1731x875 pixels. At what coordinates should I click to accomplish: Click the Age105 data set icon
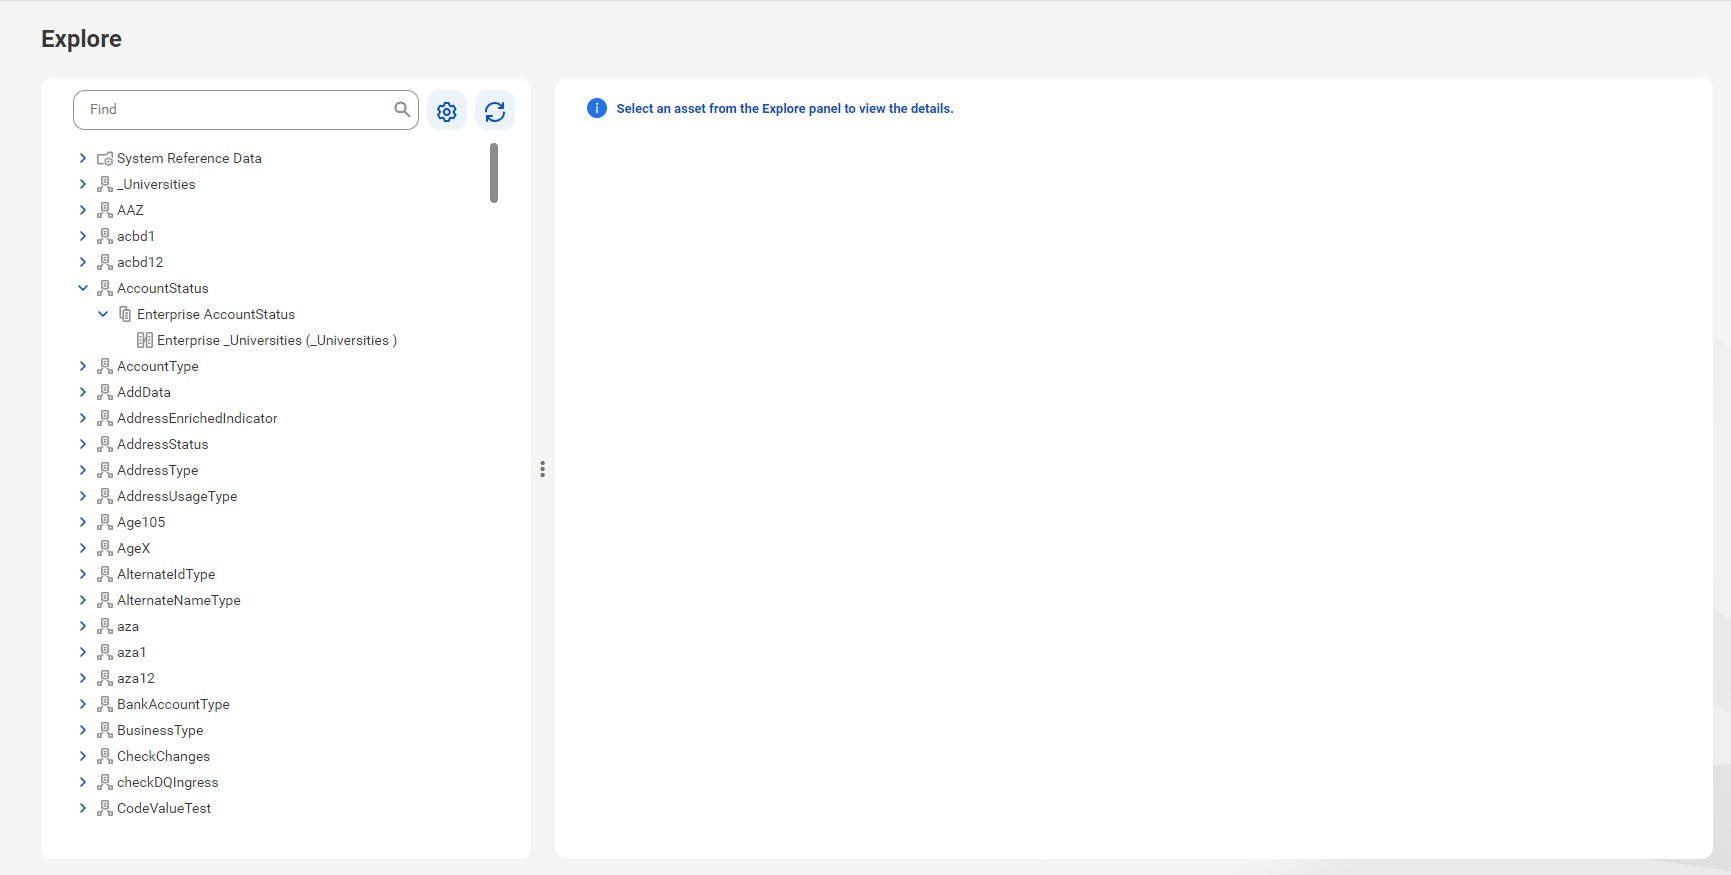105,522
